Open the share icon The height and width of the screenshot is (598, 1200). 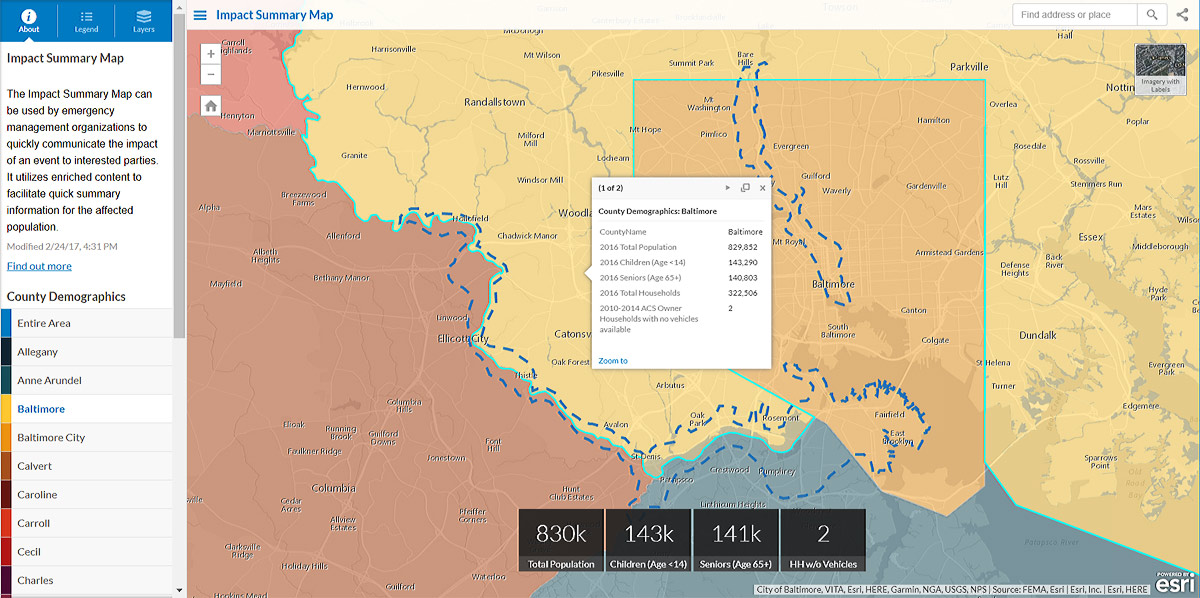tap(1183, 15)
